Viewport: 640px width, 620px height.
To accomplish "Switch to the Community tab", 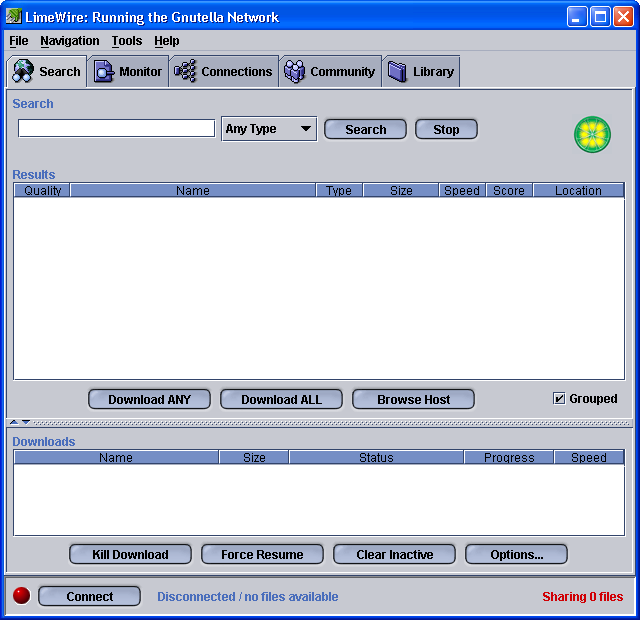I will point(330,71).
